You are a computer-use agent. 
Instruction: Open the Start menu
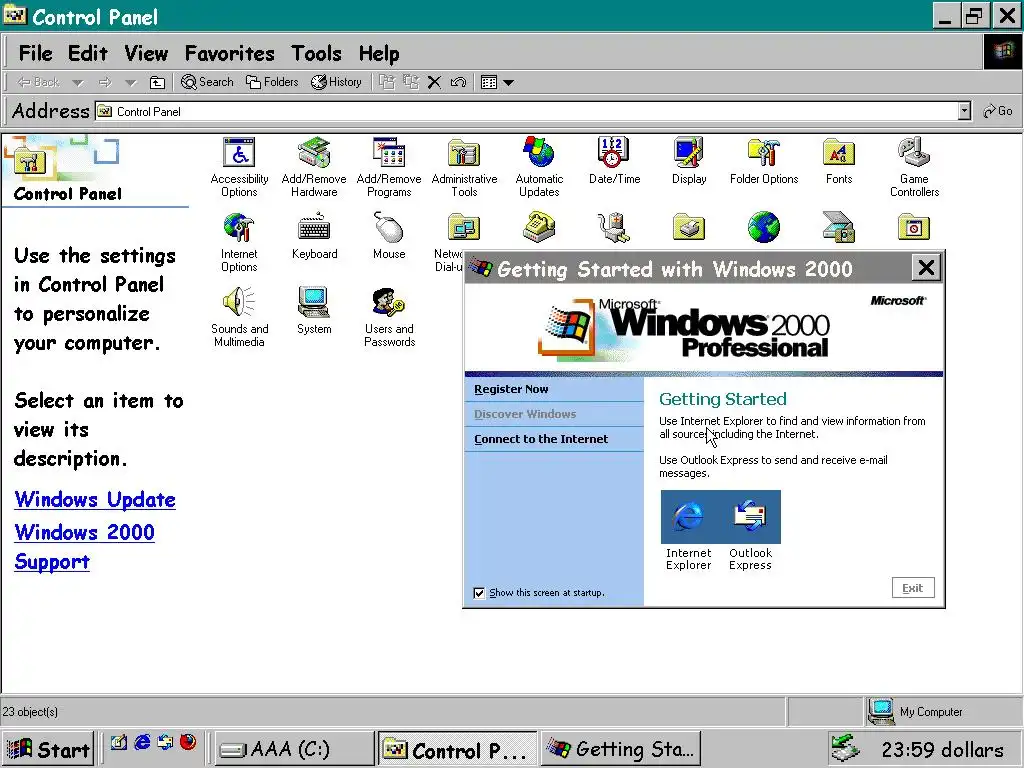47,749
